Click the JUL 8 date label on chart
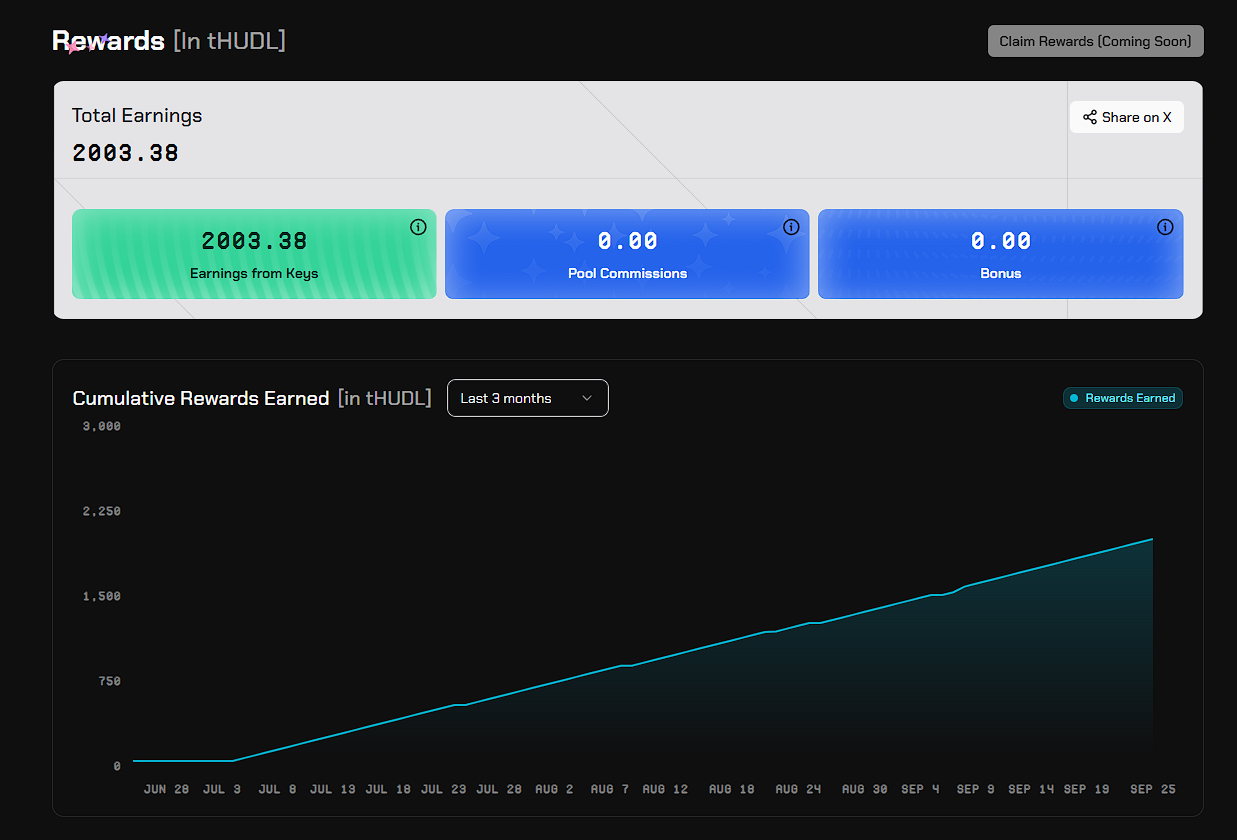The width and height of the screenshot is (1237, 840). 277,789
